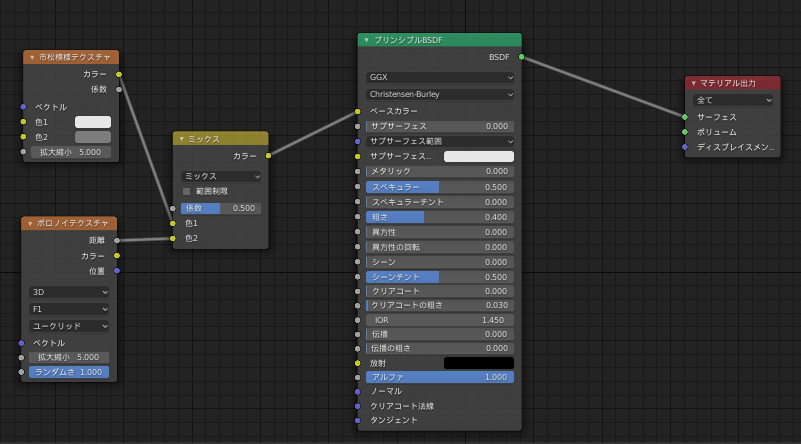Open the ユークリッド distance metric dropdown
Screen dimensions: 801x444
pos(69,326)
